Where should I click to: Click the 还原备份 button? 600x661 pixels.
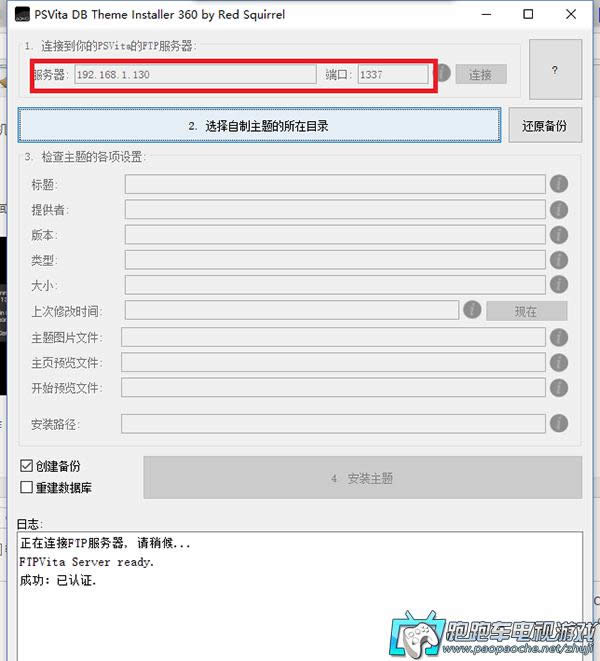click(x=544, y=126)
